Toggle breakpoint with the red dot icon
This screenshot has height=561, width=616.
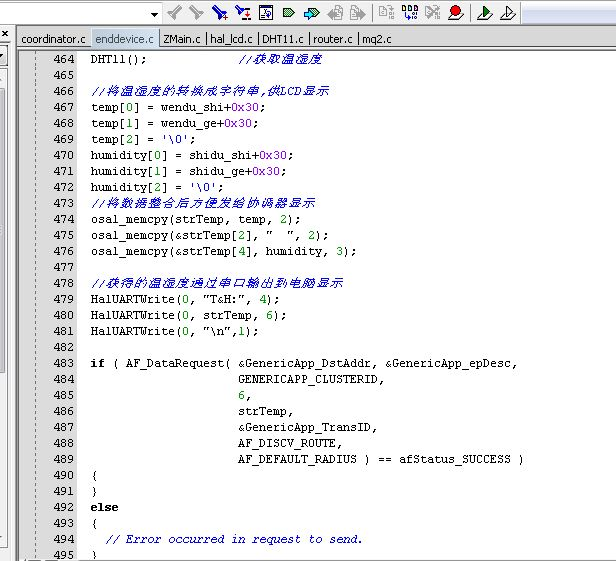tap(455, 13)
